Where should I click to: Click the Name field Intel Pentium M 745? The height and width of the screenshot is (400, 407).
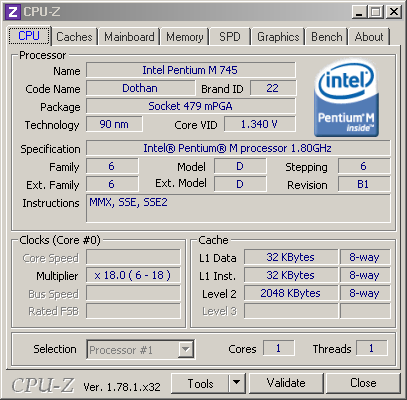pos(191,70)
